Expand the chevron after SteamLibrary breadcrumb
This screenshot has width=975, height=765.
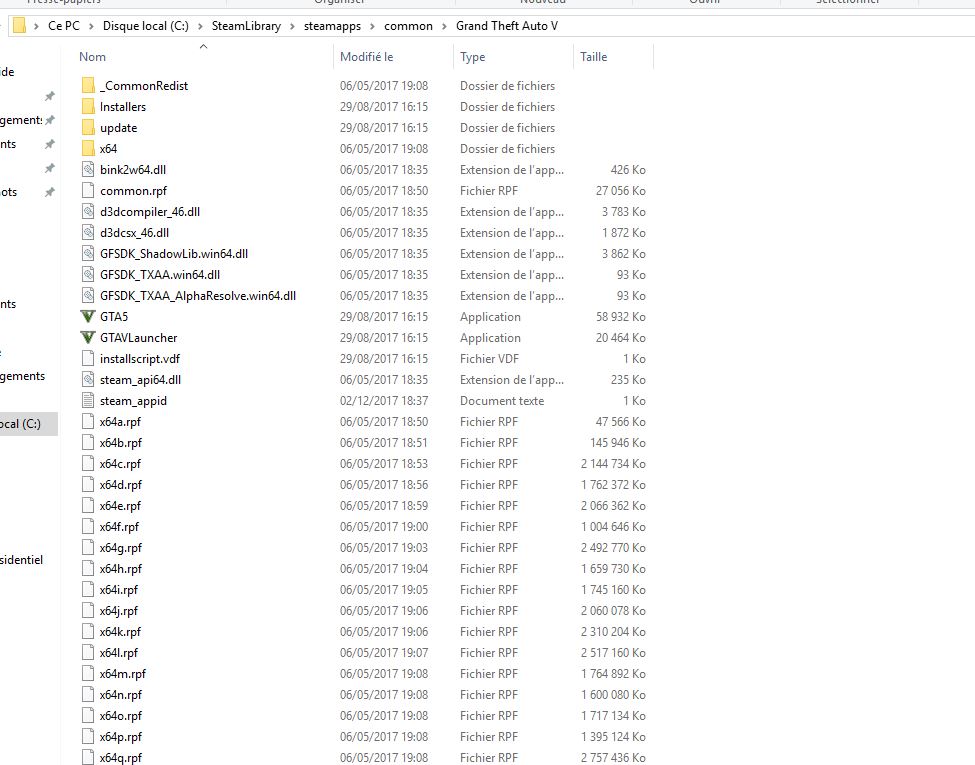[292, 26]
